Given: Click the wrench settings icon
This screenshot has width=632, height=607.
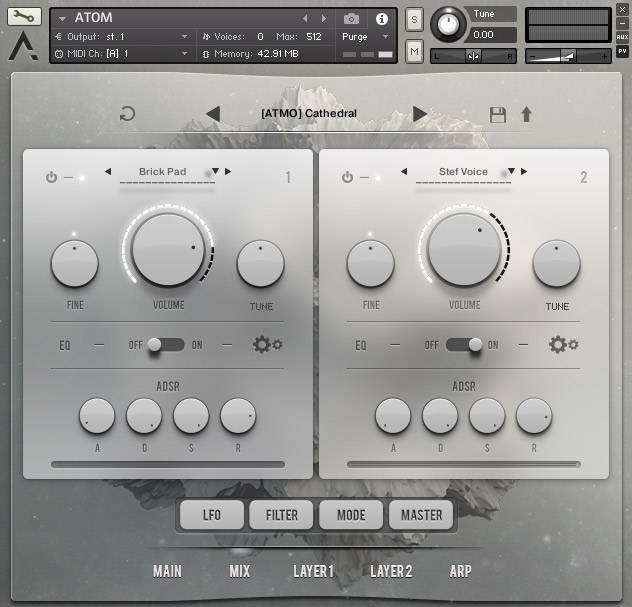Looking at the screenshot, I should coord(24,17).
